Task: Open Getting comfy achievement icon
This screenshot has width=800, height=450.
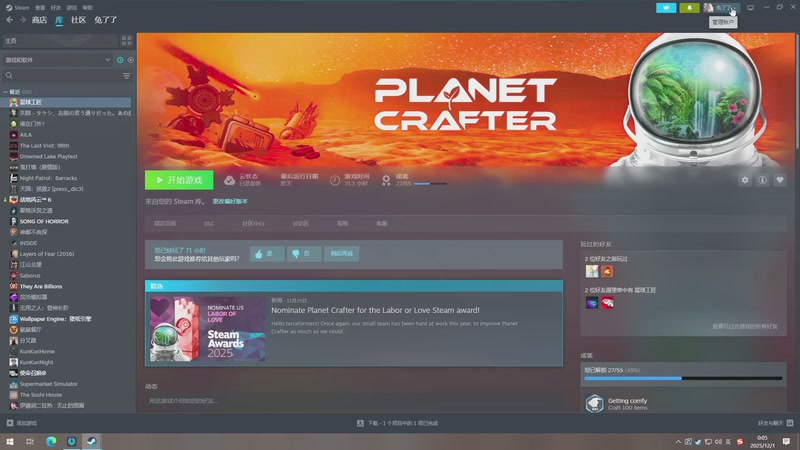Action: coord(594,403)
